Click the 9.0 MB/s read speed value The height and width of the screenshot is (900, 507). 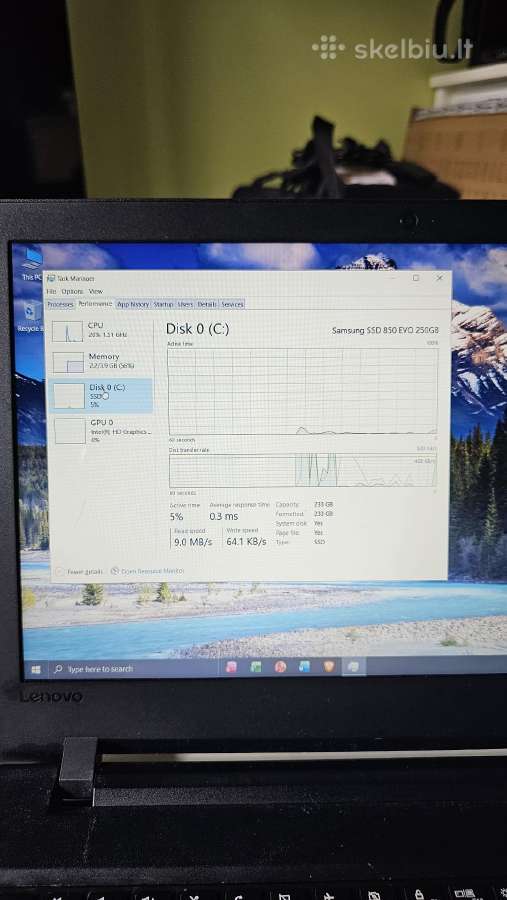coord(193,541)
